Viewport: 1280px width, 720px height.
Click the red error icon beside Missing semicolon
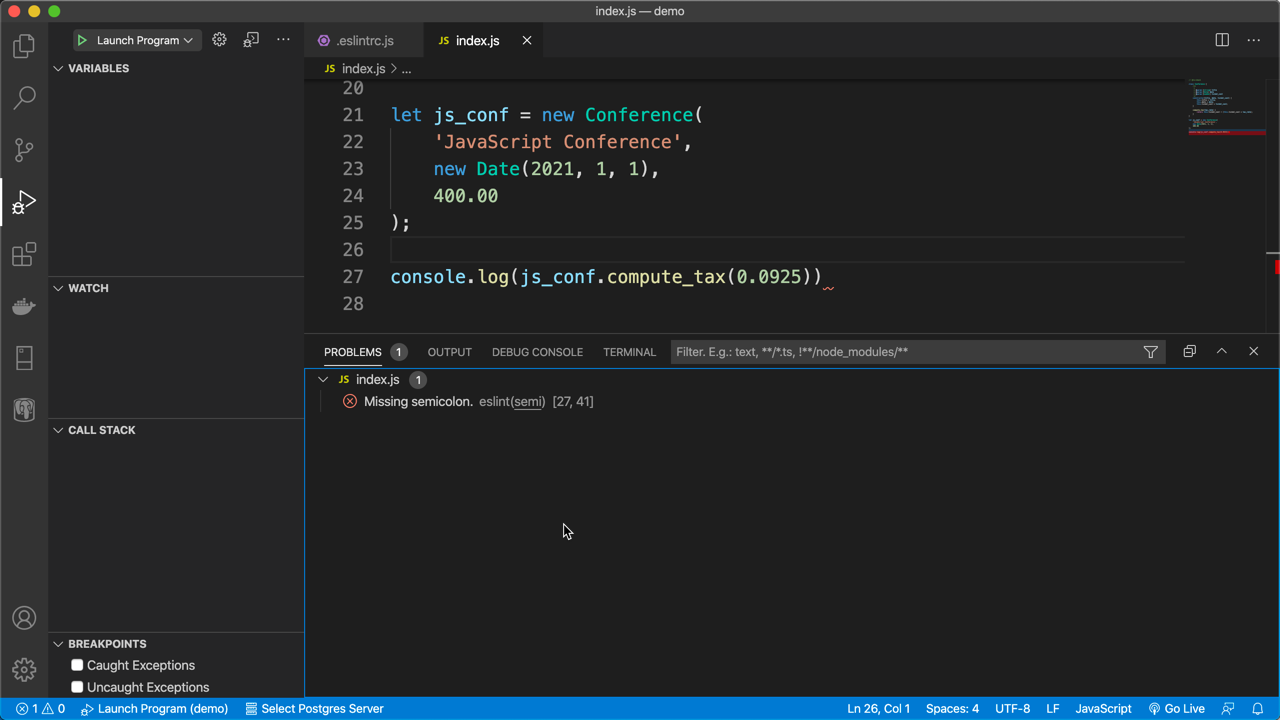point(350,402)
